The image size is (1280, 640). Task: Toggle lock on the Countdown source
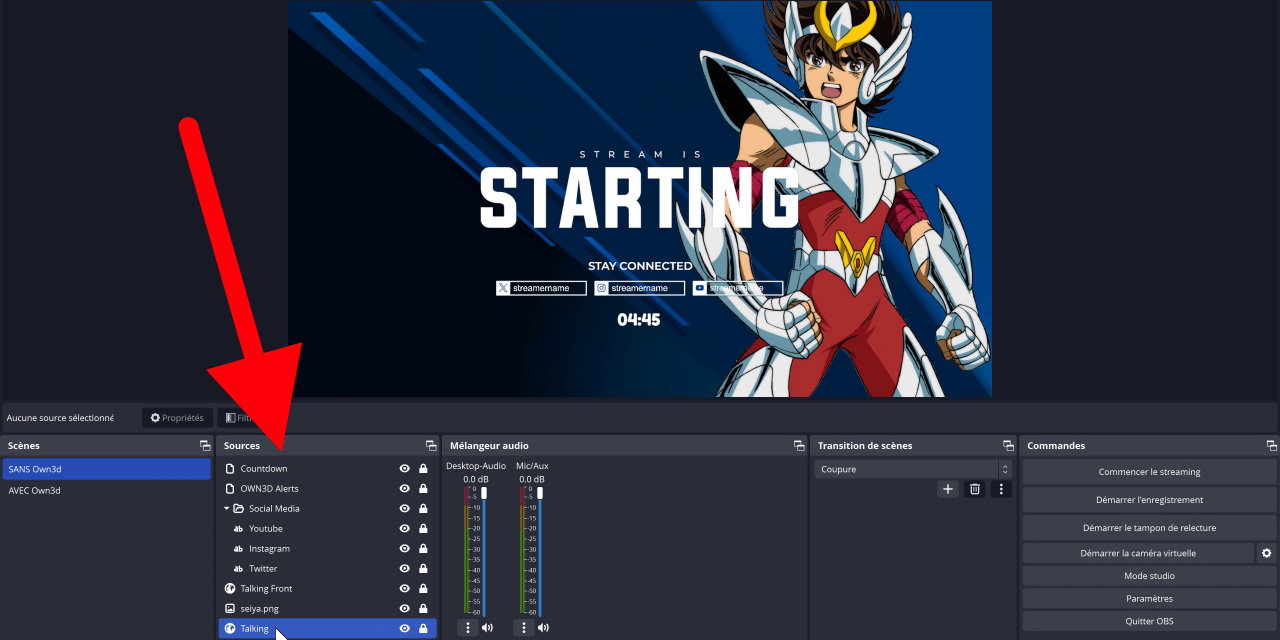point(423,469)
